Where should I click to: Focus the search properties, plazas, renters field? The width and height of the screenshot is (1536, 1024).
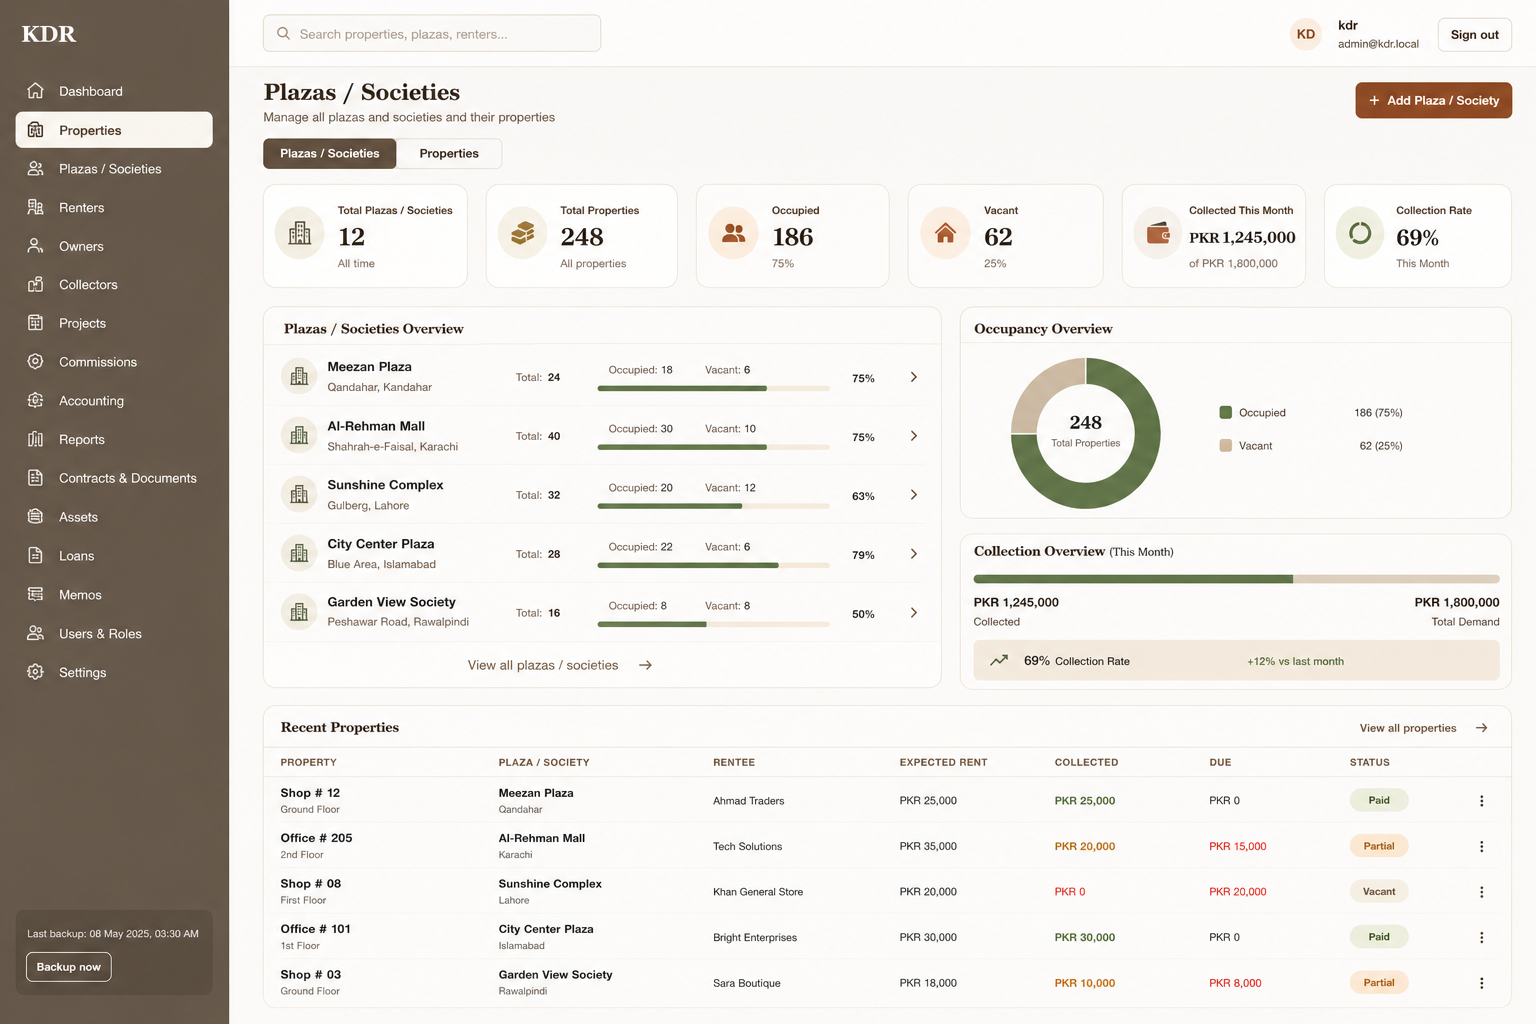(x=432, y=34)
